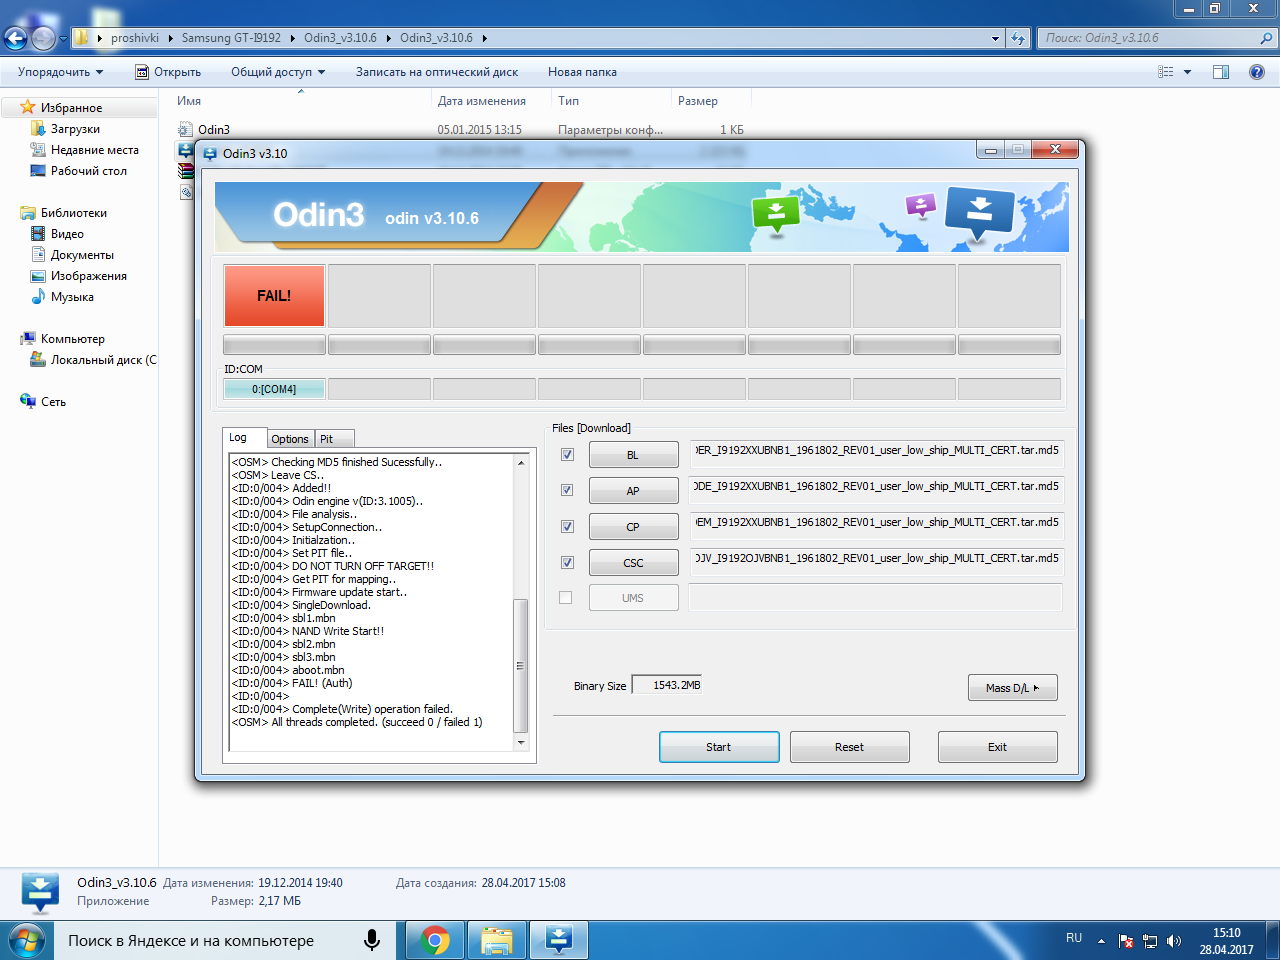This screenshot has width=1280, height=960.
Task: Open Документы library in navigation pane
Action: (73, 255)
